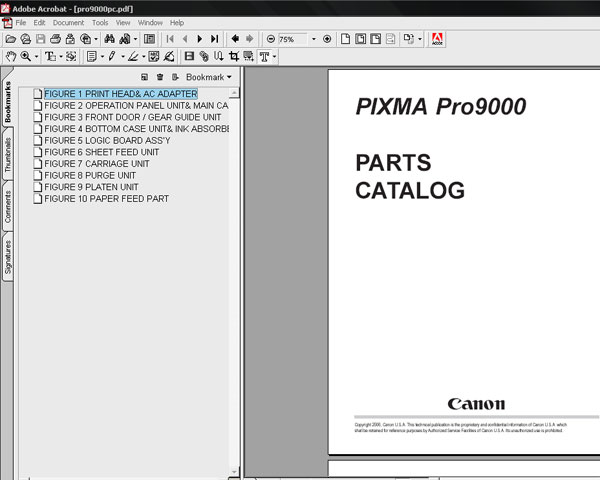Select bookmark FIGURE 5 LOGIC BOARD ASS'Y
Image resolution: width=600 pixels, height=480 pixels.
[x=107, y=140]
